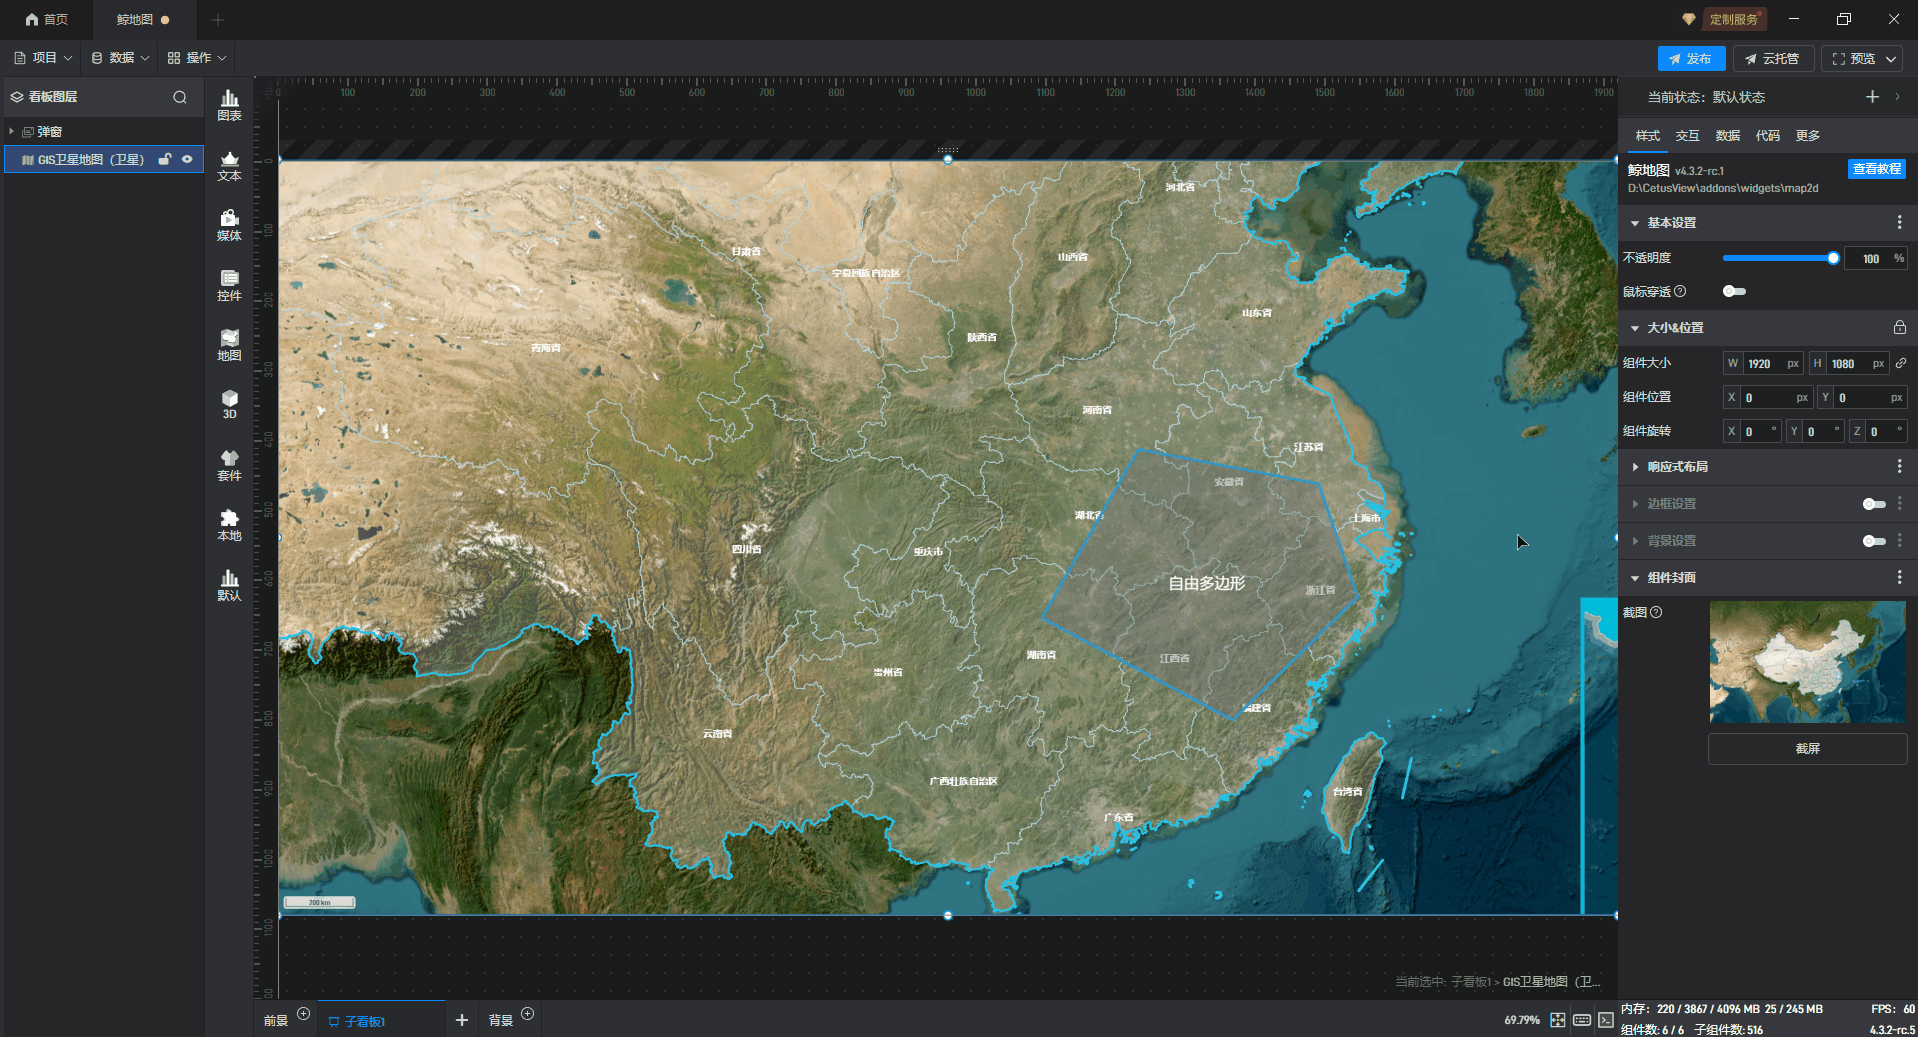Screen dimensions: 1918x1037
Task: Open the 媒体 (media) component category
Action: click(x=229, y=225)
